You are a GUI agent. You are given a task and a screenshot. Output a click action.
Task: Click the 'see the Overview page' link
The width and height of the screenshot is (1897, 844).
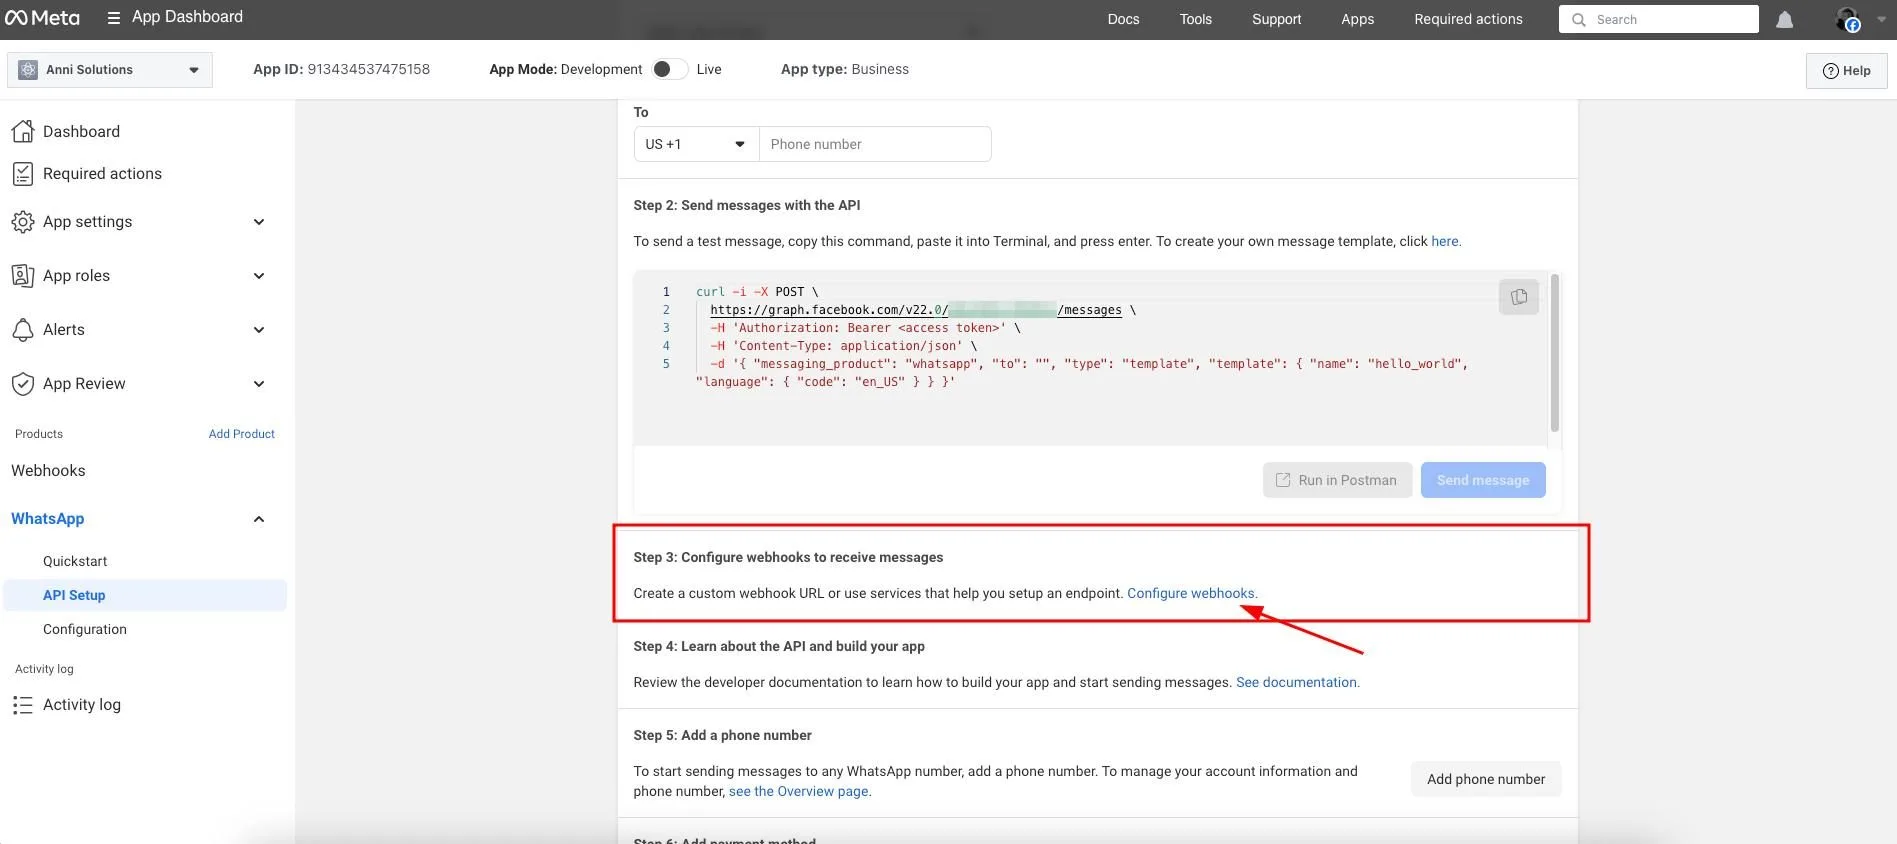[800, 791]
